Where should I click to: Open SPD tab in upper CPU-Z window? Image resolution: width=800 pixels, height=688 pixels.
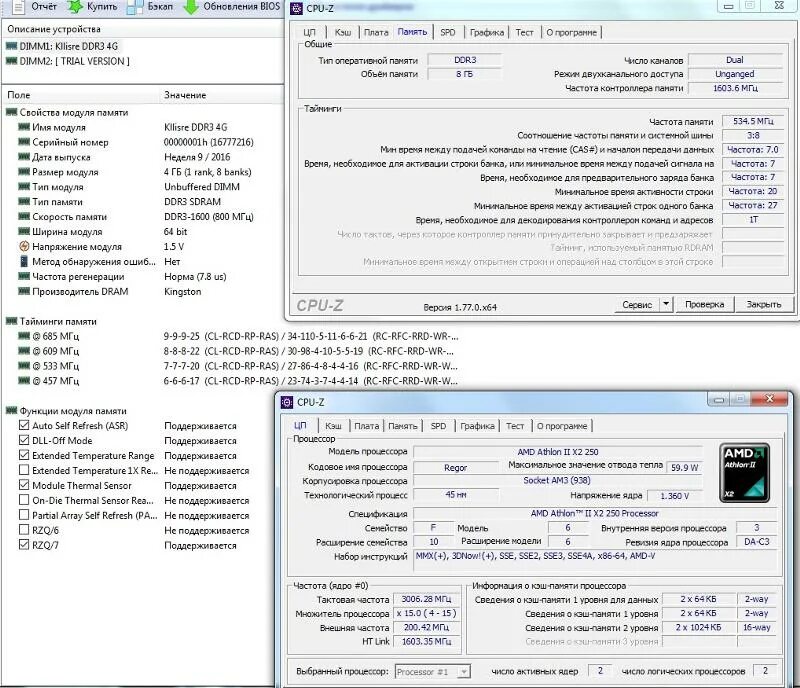pos(448,32)
